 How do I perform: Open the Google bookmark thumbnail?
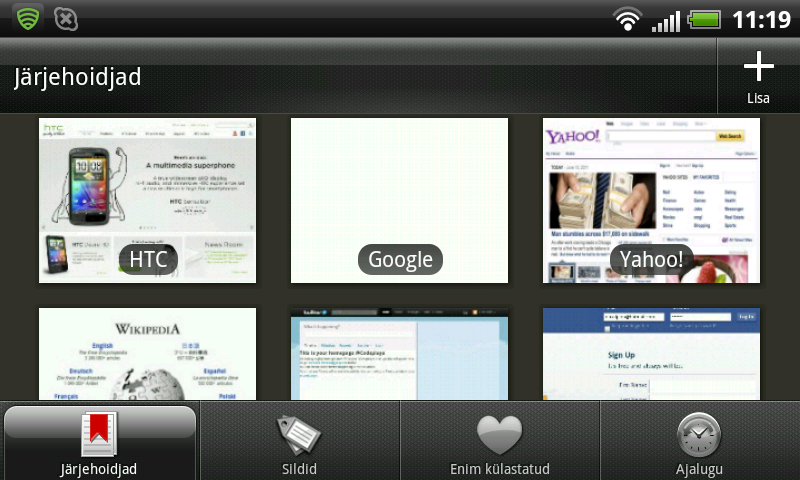[399, 200]
